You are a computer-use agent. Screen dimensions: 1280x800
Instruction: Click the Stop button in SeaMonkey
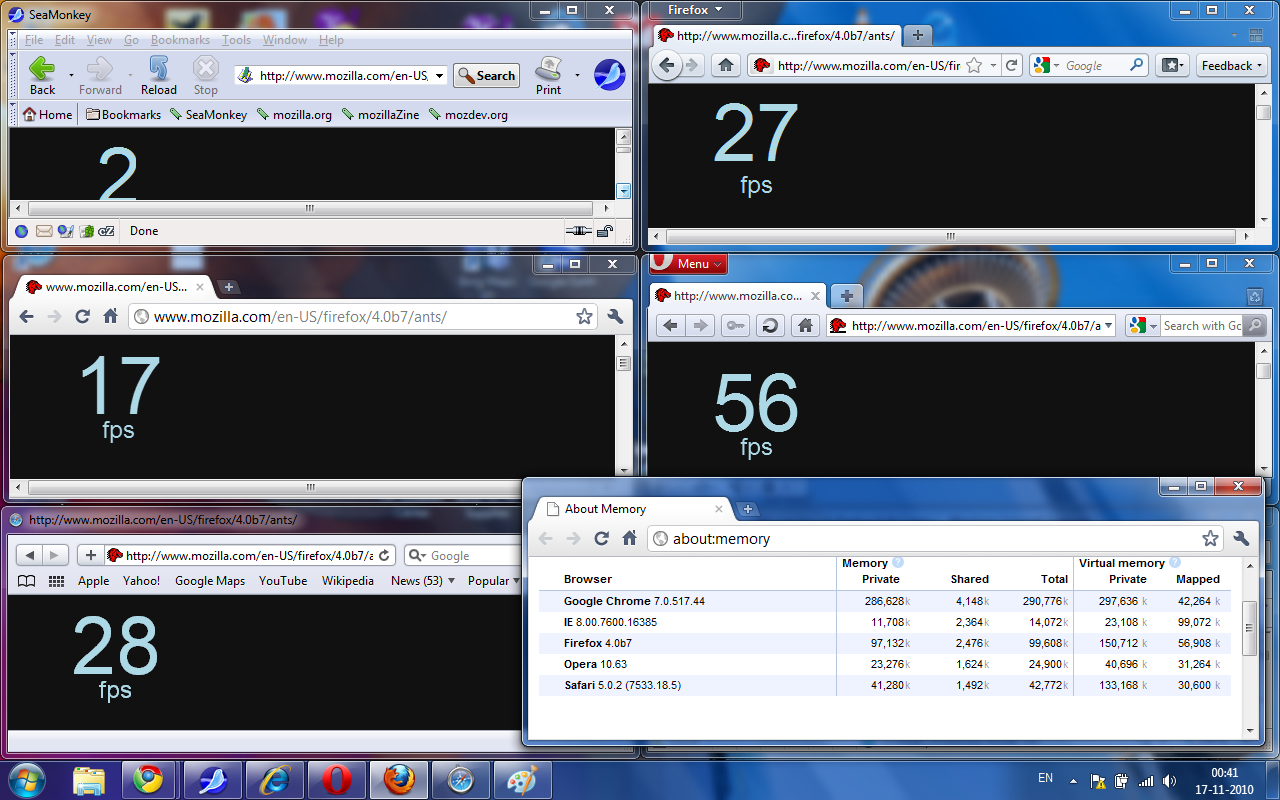tap(205, 75)
